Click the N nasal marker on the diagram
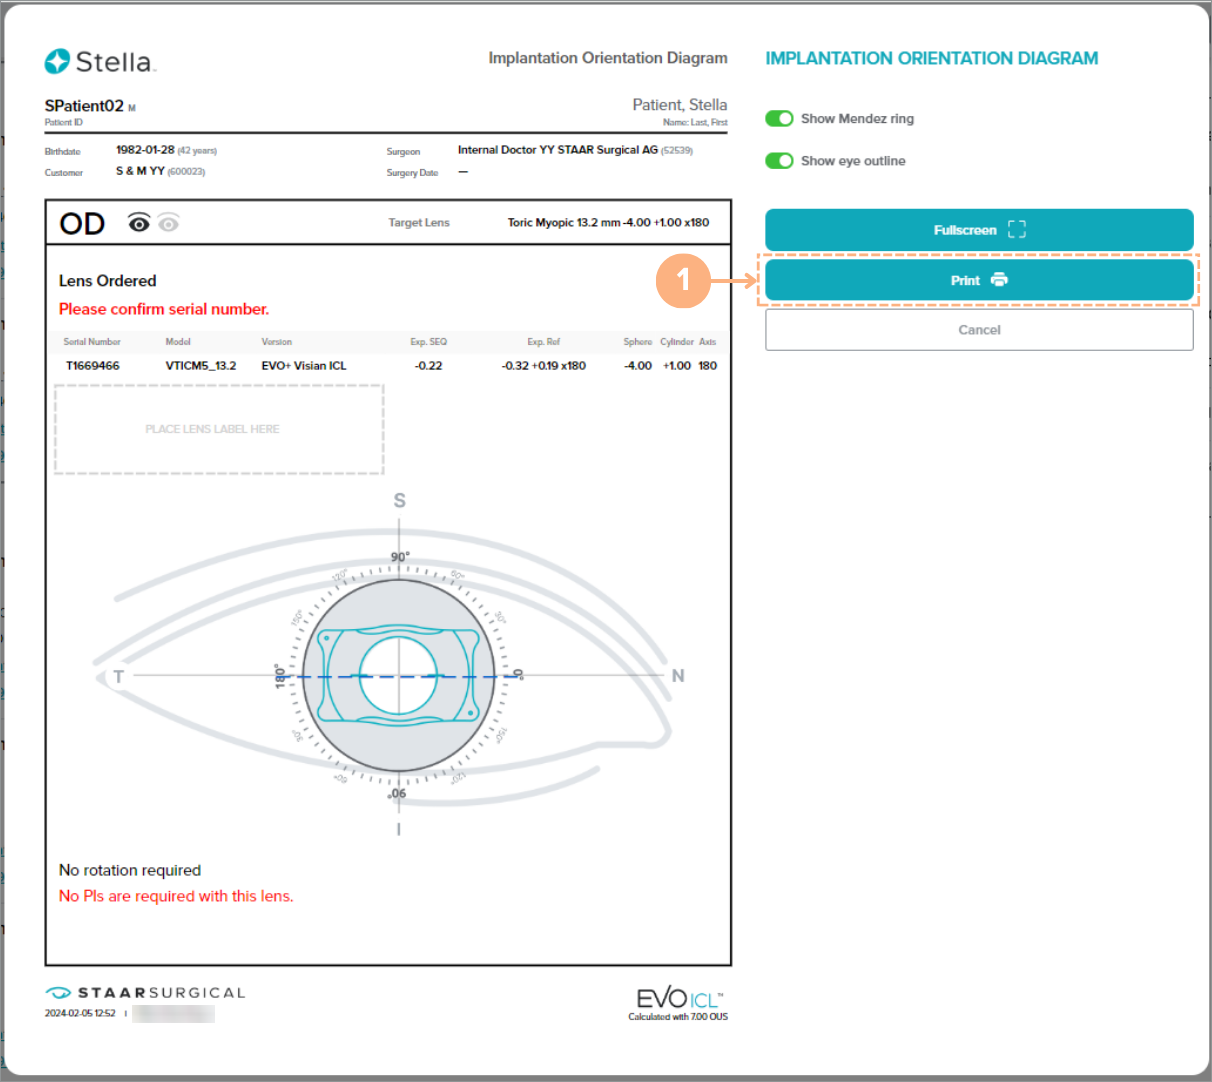Viewport: 1212px width, 1082px height. click(678, 676)
